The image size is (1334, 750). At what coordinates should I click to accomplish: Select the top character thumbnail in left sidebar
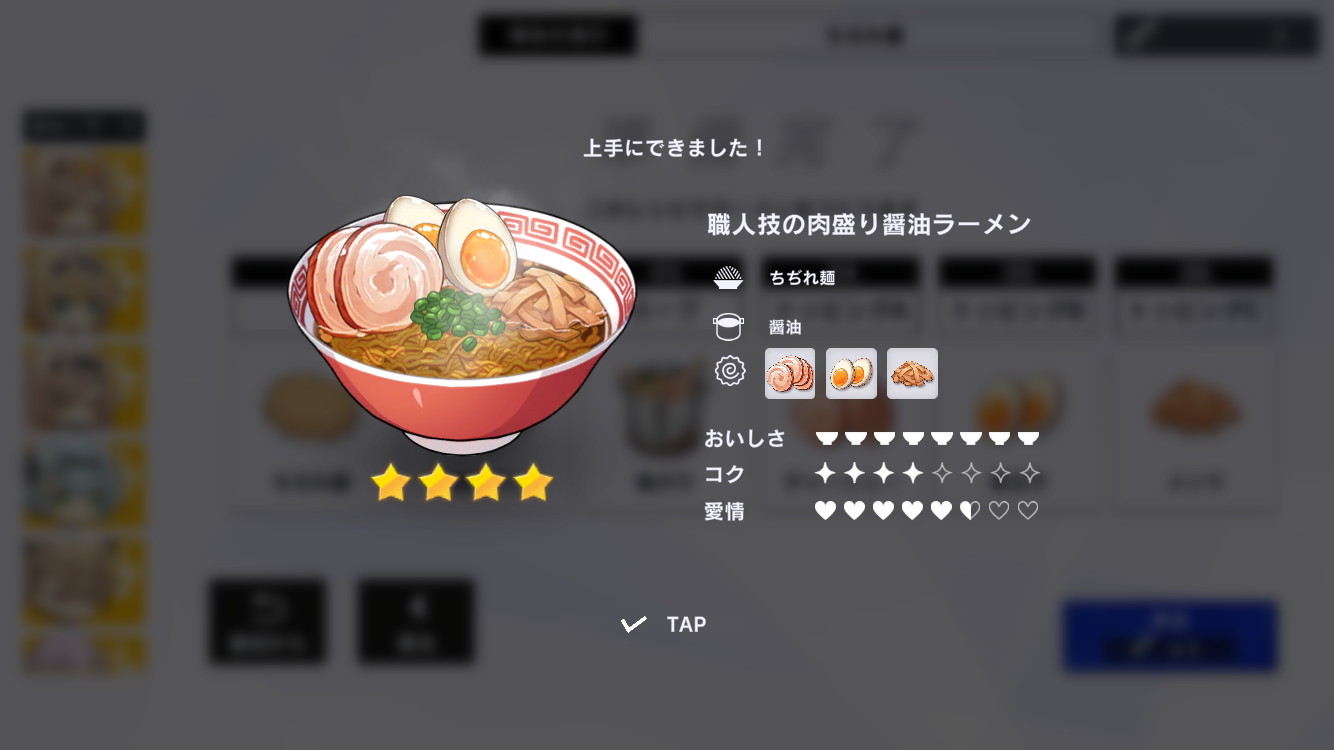click(x=85, y=192)
